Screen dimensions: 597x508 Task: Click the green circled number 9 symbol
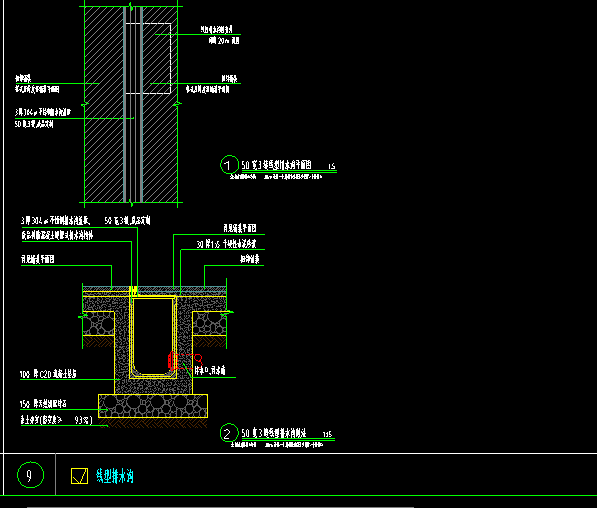pos(30,474)
